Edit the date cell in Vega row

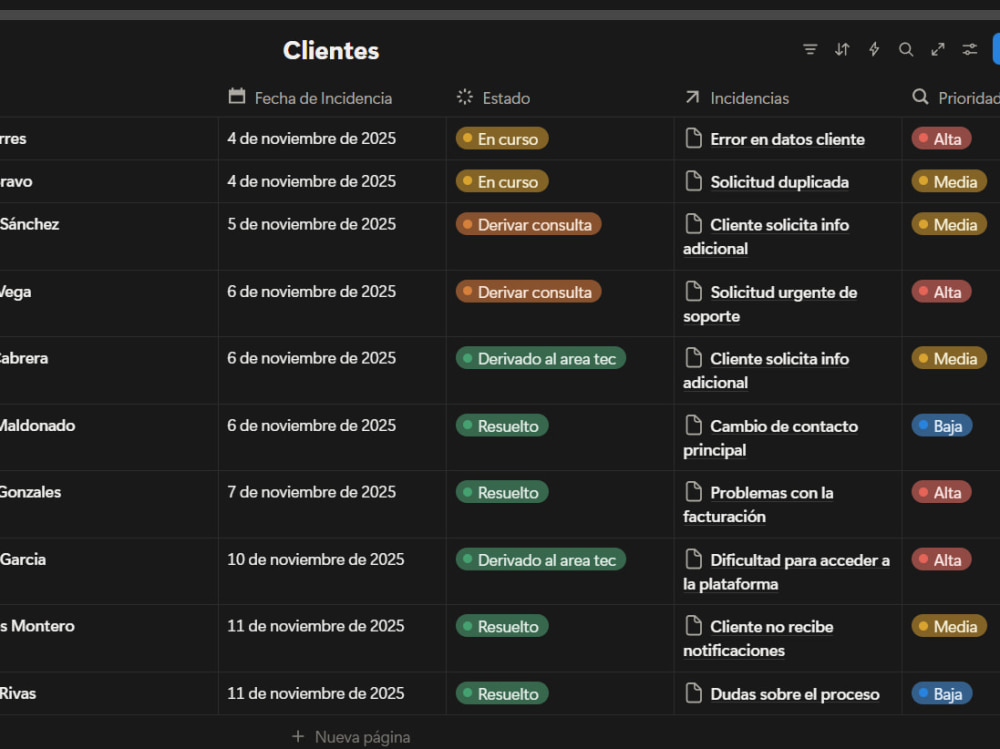[x=332, y=303]
